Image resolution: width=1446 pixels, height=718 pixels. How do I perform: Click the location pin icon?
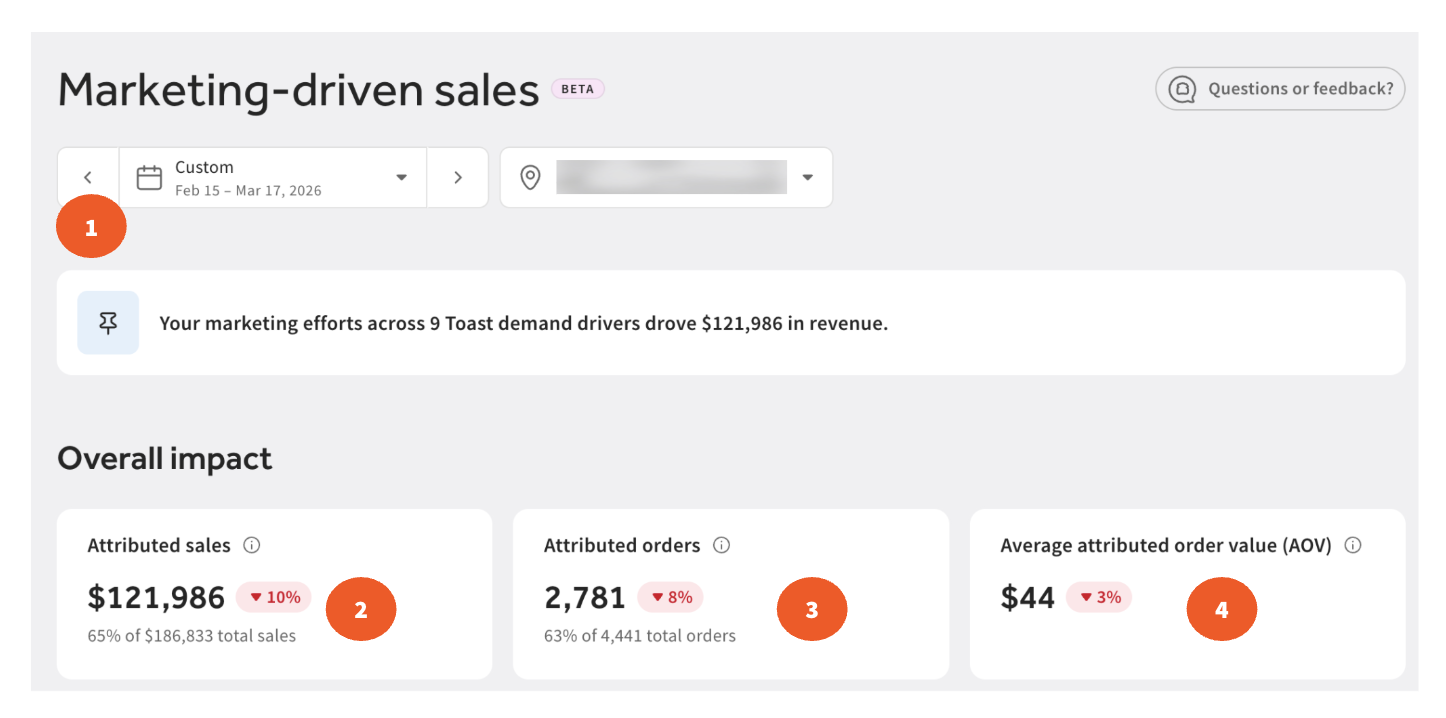point(530,178)
